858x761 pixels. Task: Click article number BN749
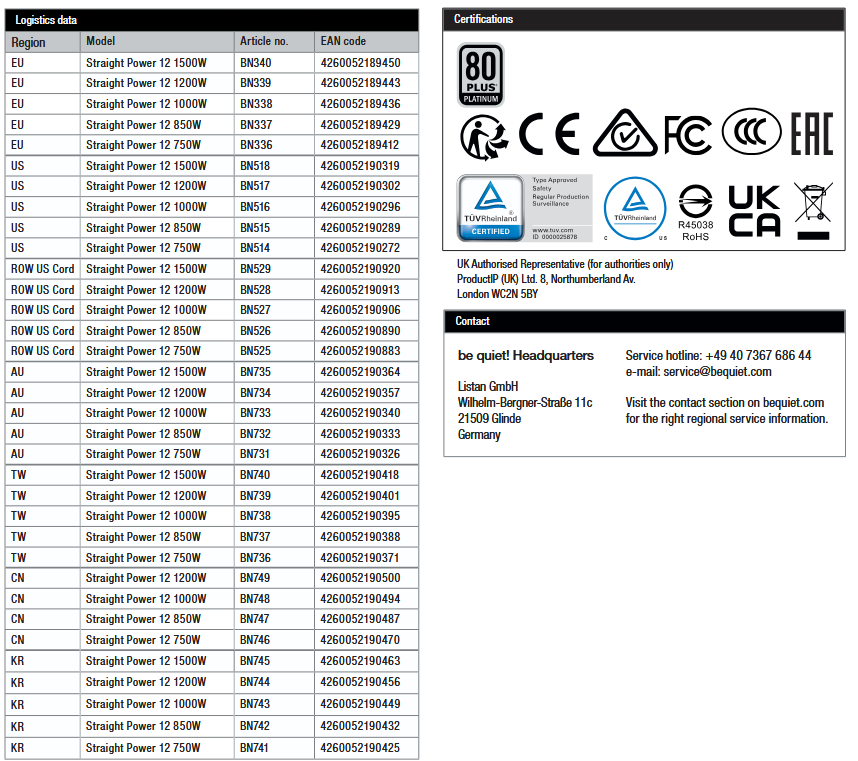(x=255, y=578)
